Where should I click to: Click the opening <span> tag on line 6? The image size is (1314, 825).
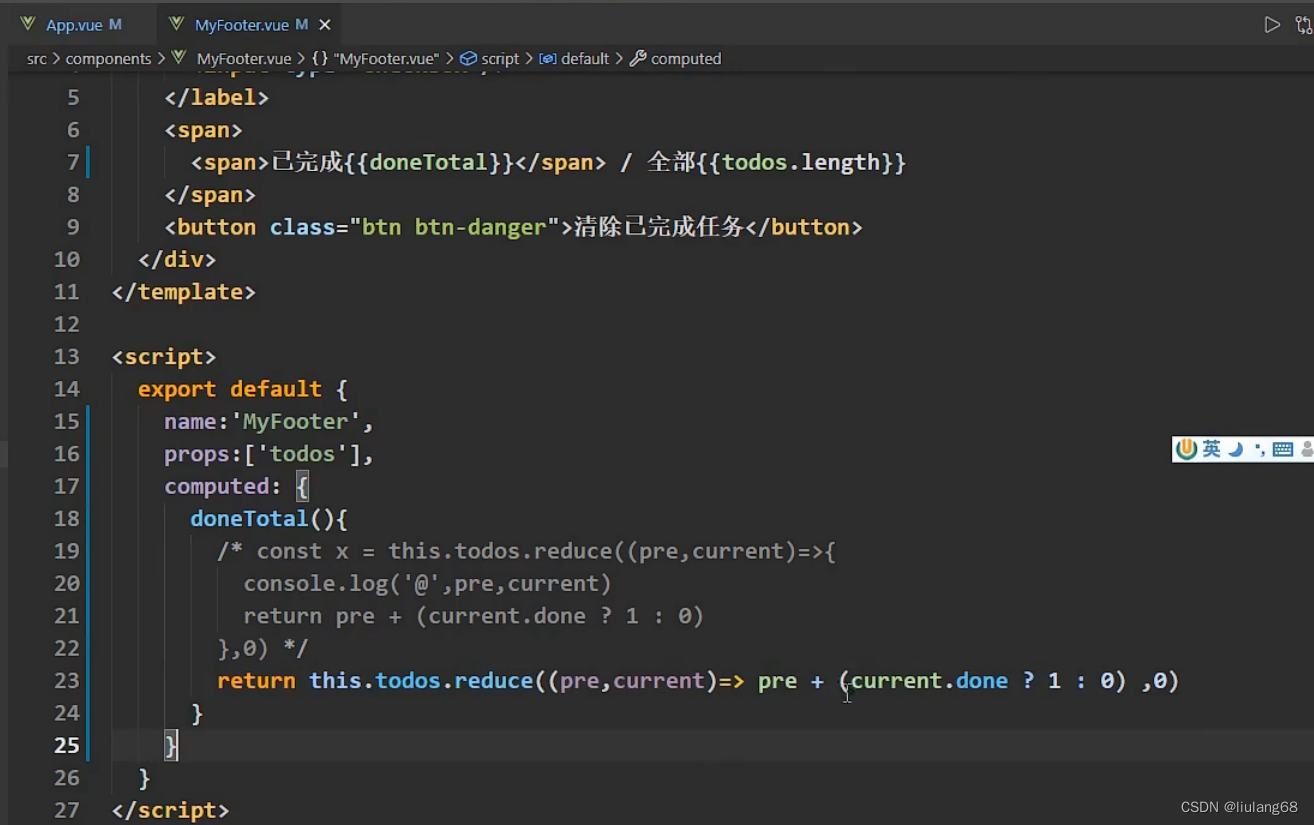coord(204,130)
